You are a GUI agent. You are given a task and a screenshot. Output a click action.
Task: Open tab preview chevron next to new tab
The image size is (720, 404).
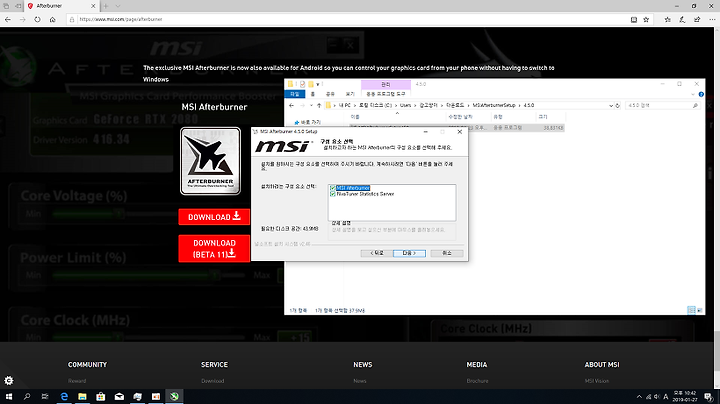coord(118,6)
